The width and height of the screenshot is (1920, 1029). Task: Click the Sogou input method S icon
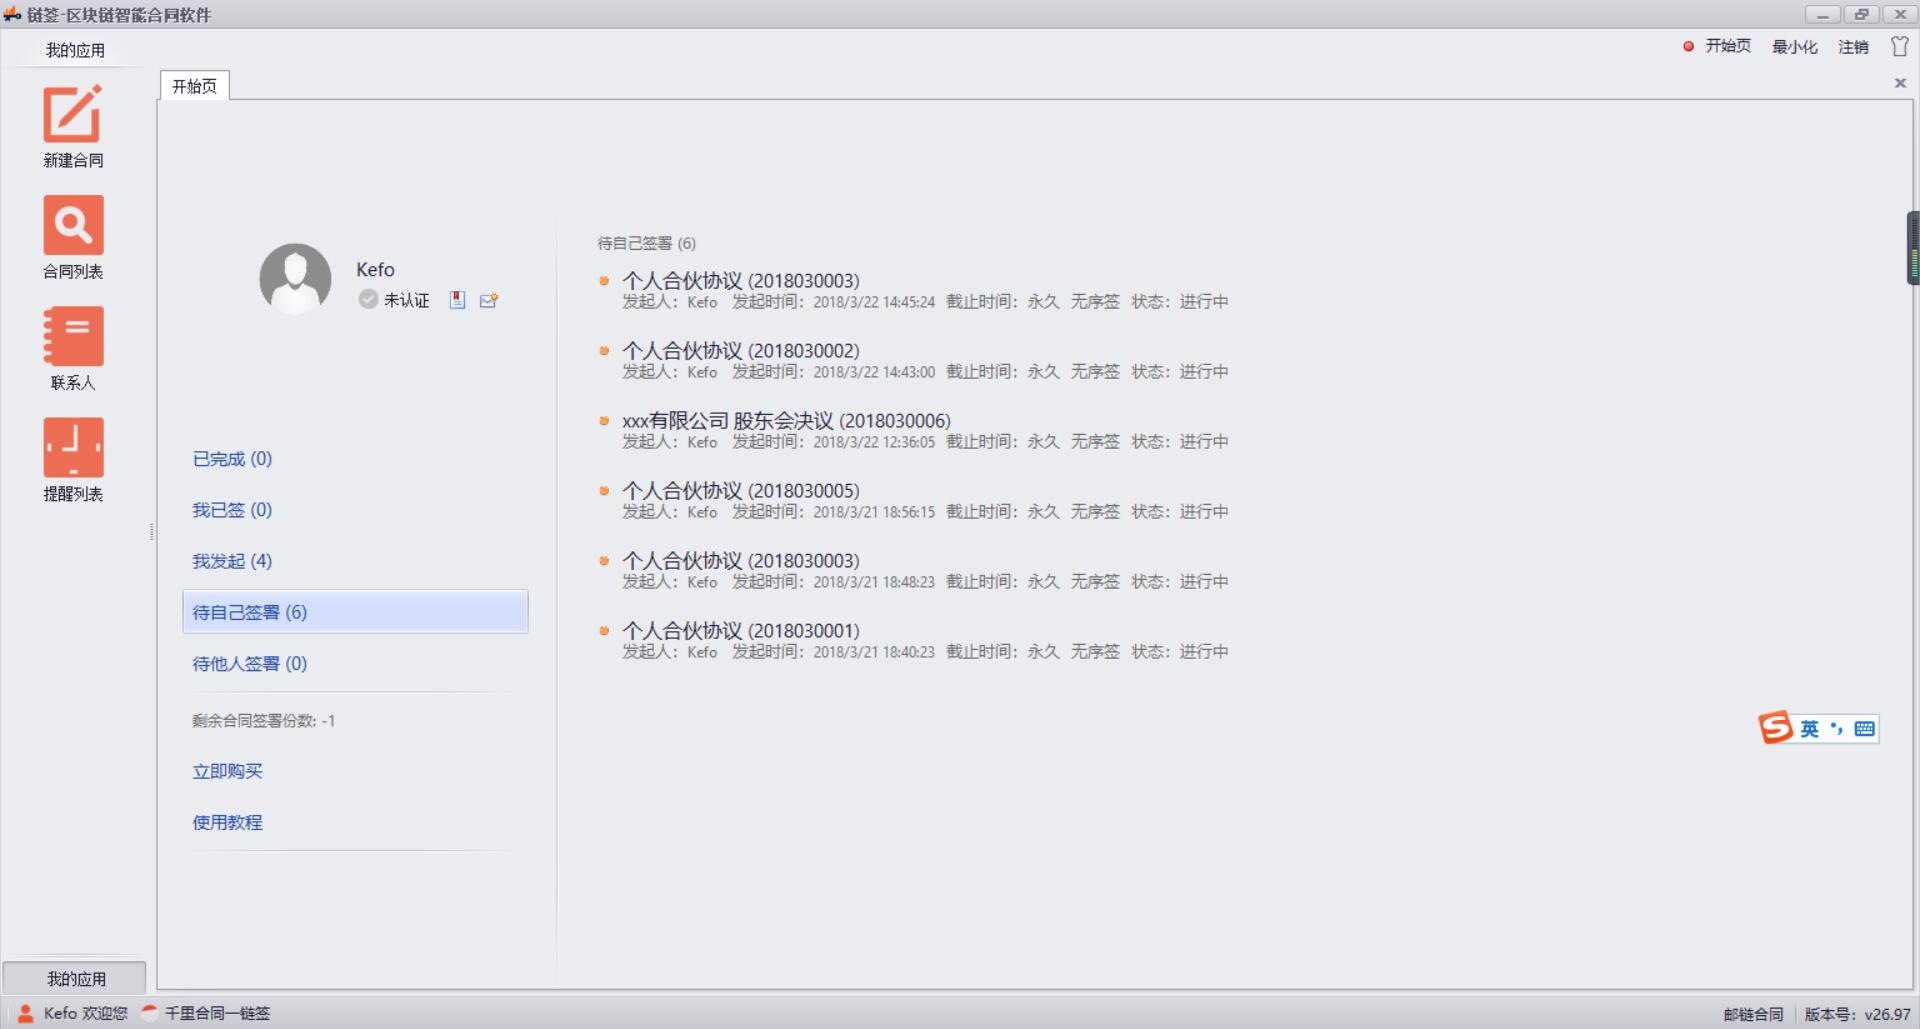(1776, 728)
